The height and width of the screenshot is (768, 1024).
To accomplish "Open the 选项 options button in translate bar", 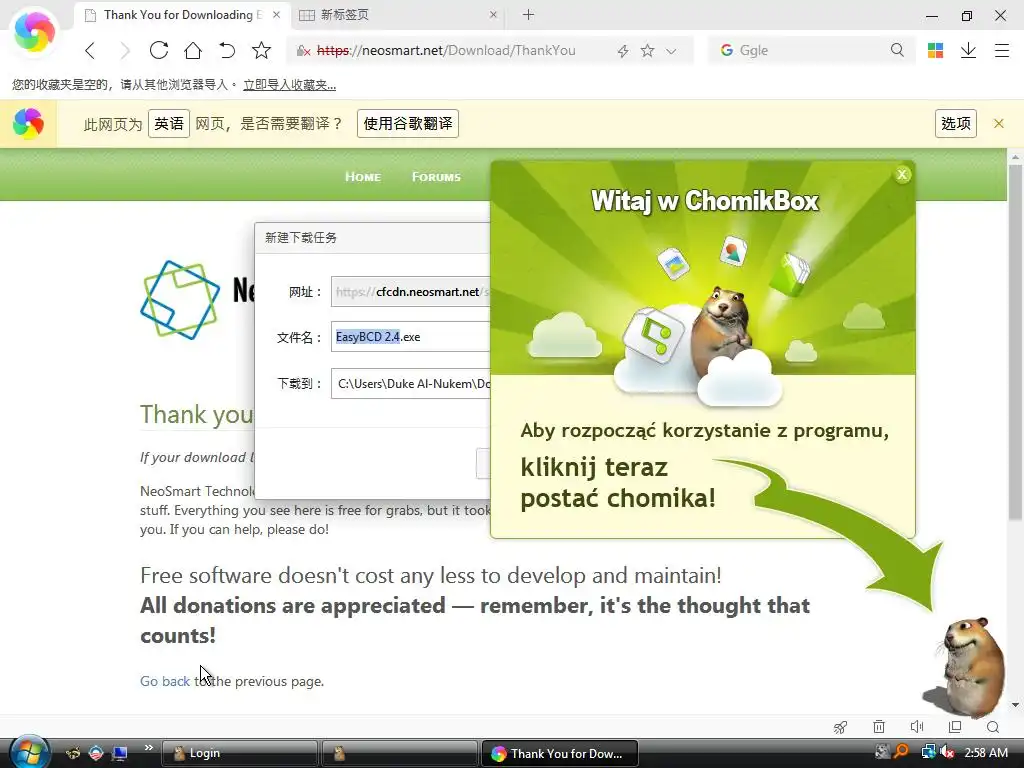I will [x=955, y=123].
